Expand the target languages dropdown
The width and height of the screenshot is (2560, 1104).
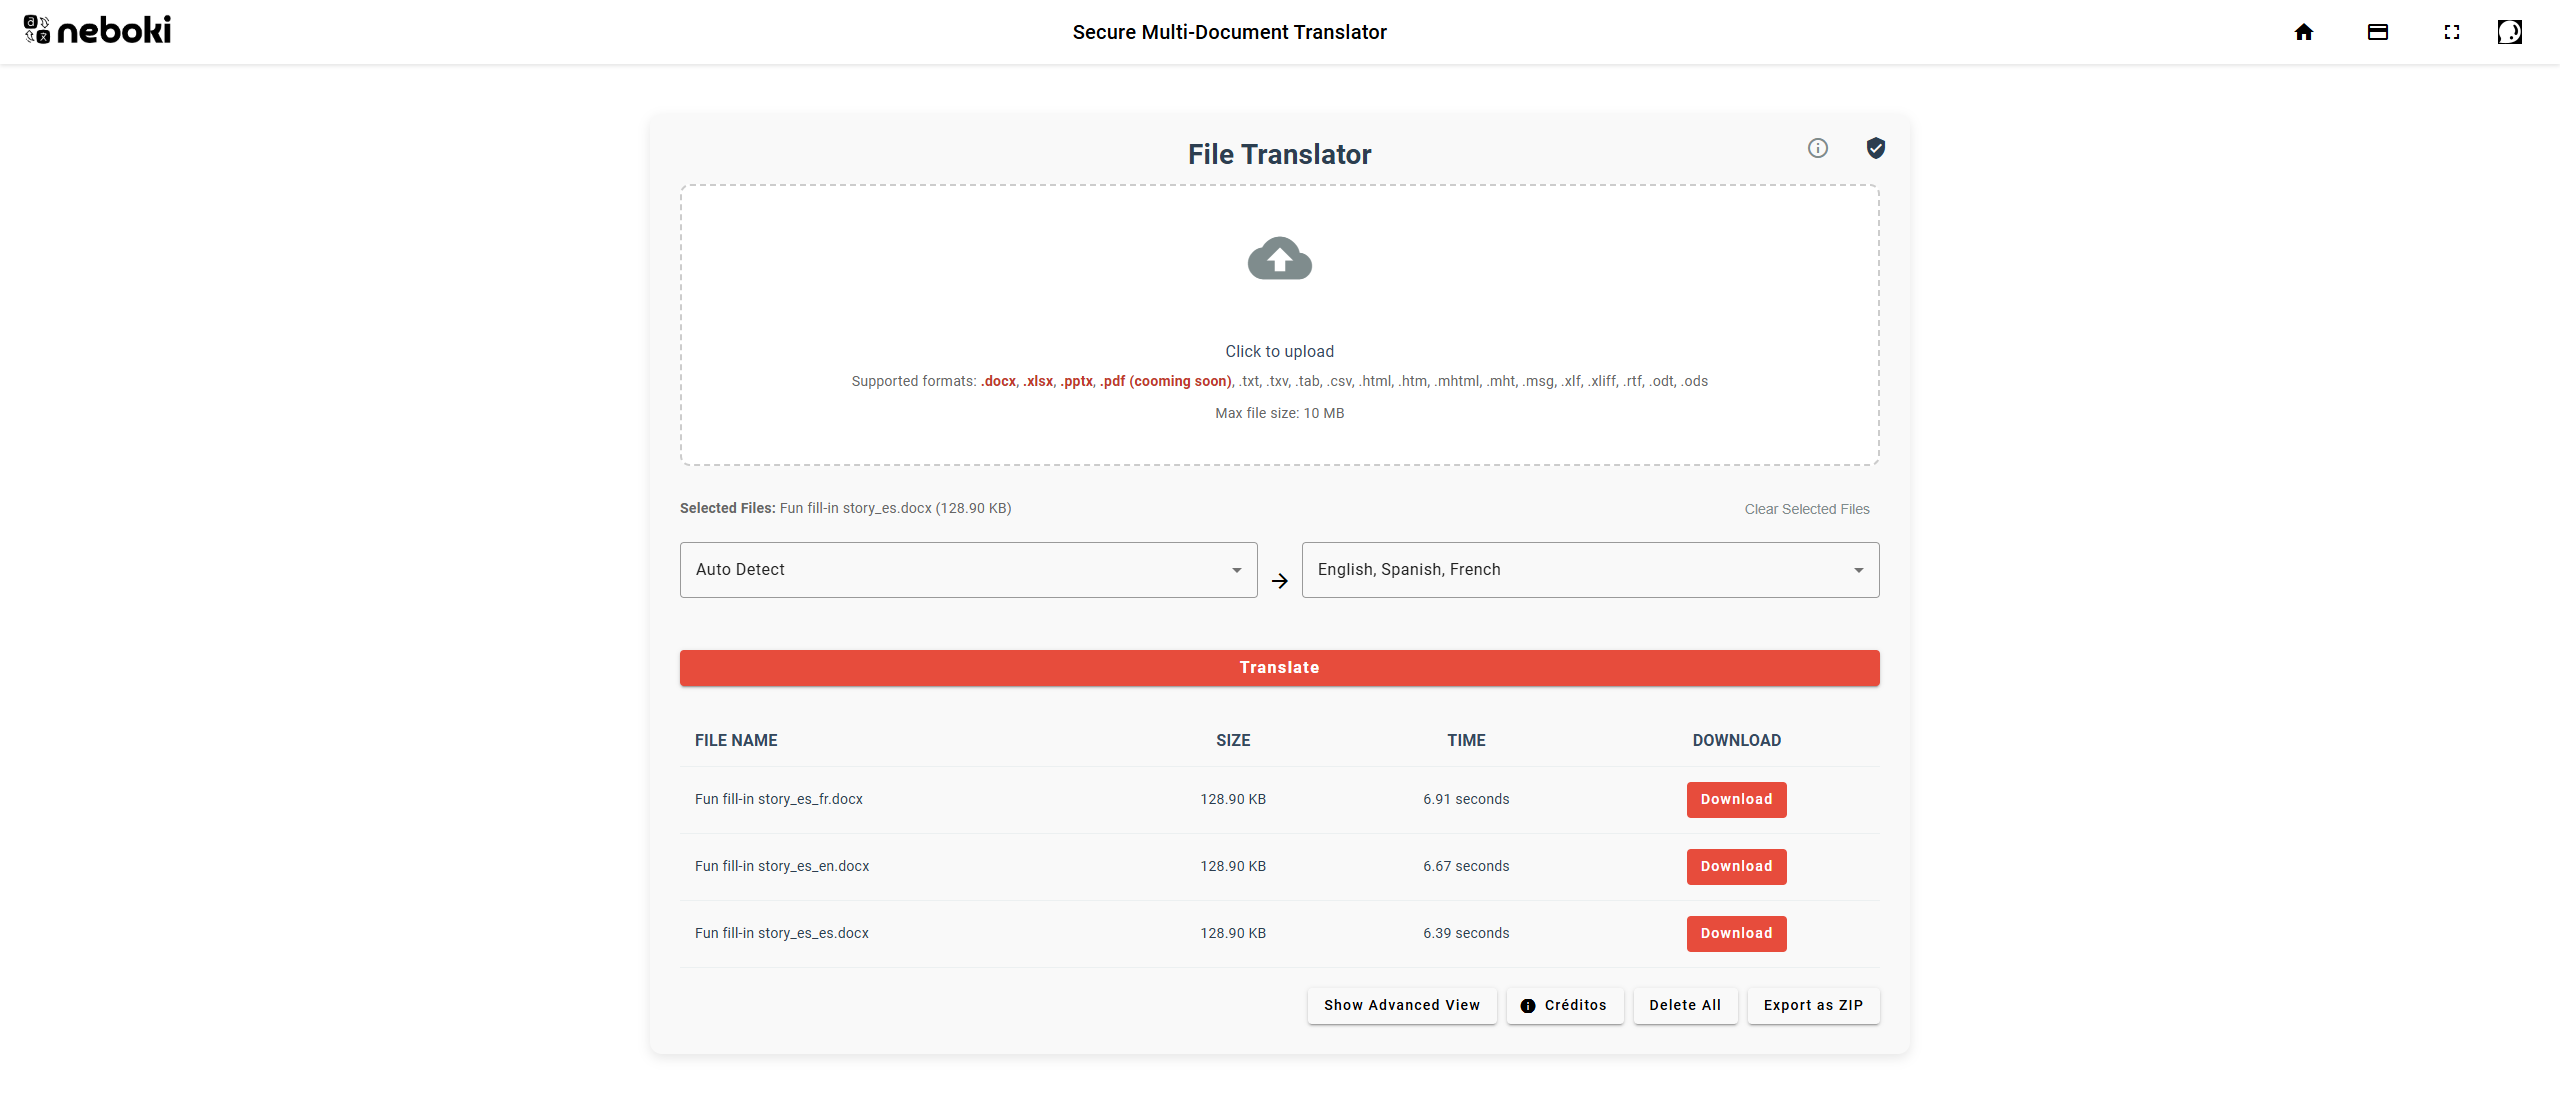1590,570
